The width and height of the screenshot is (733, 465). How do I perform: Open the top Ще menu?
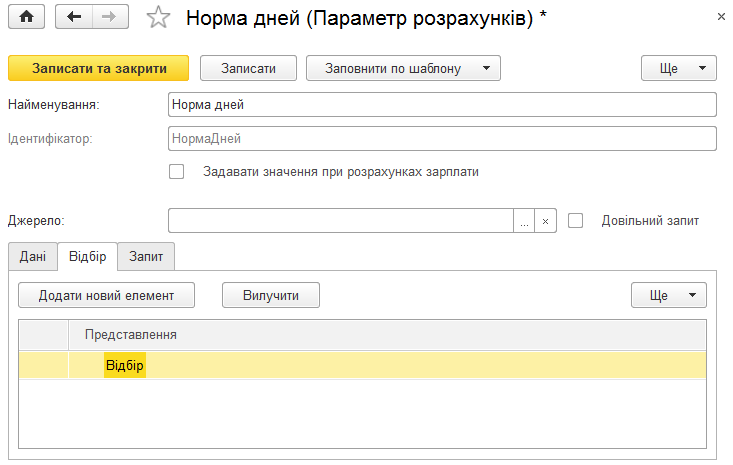pyautogui.click(x=678, y=68)
